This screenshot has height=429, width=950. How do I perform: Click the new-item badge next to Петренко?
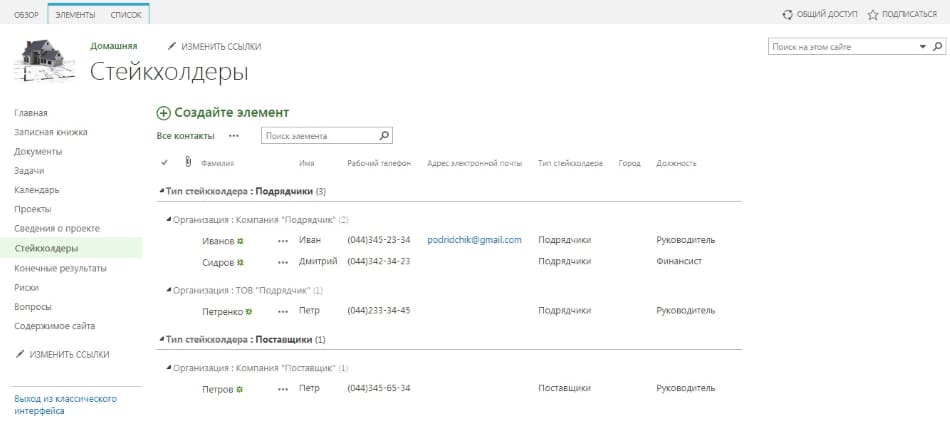point(248,311)
